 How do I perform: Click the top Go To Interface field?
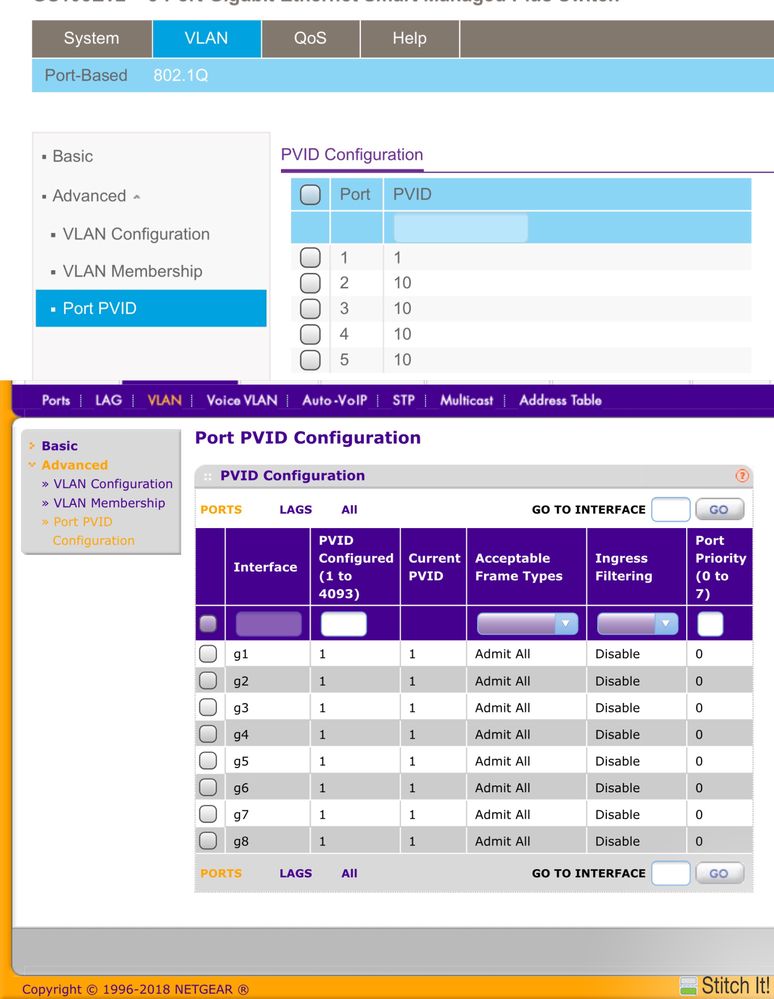(x=670, y=509)
